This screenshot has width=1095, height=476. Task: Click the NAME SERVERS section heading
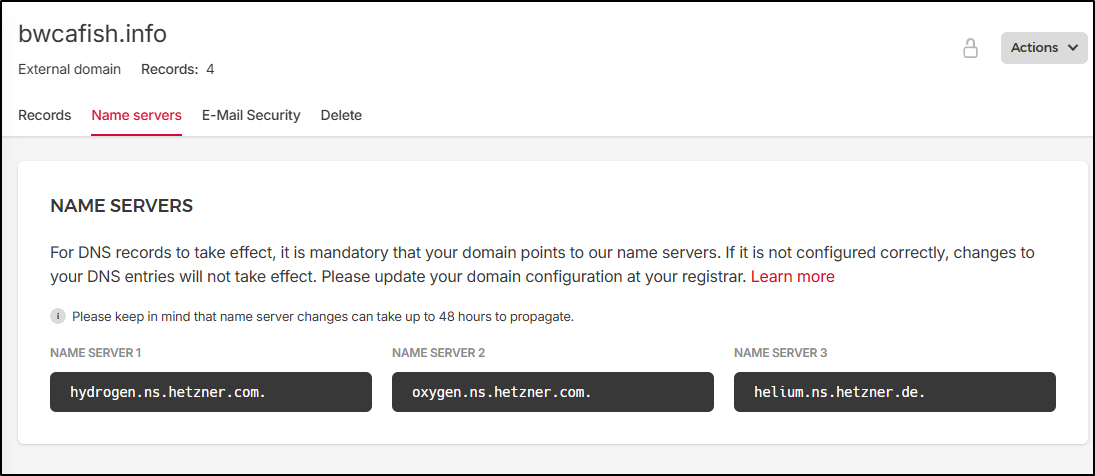121,206
